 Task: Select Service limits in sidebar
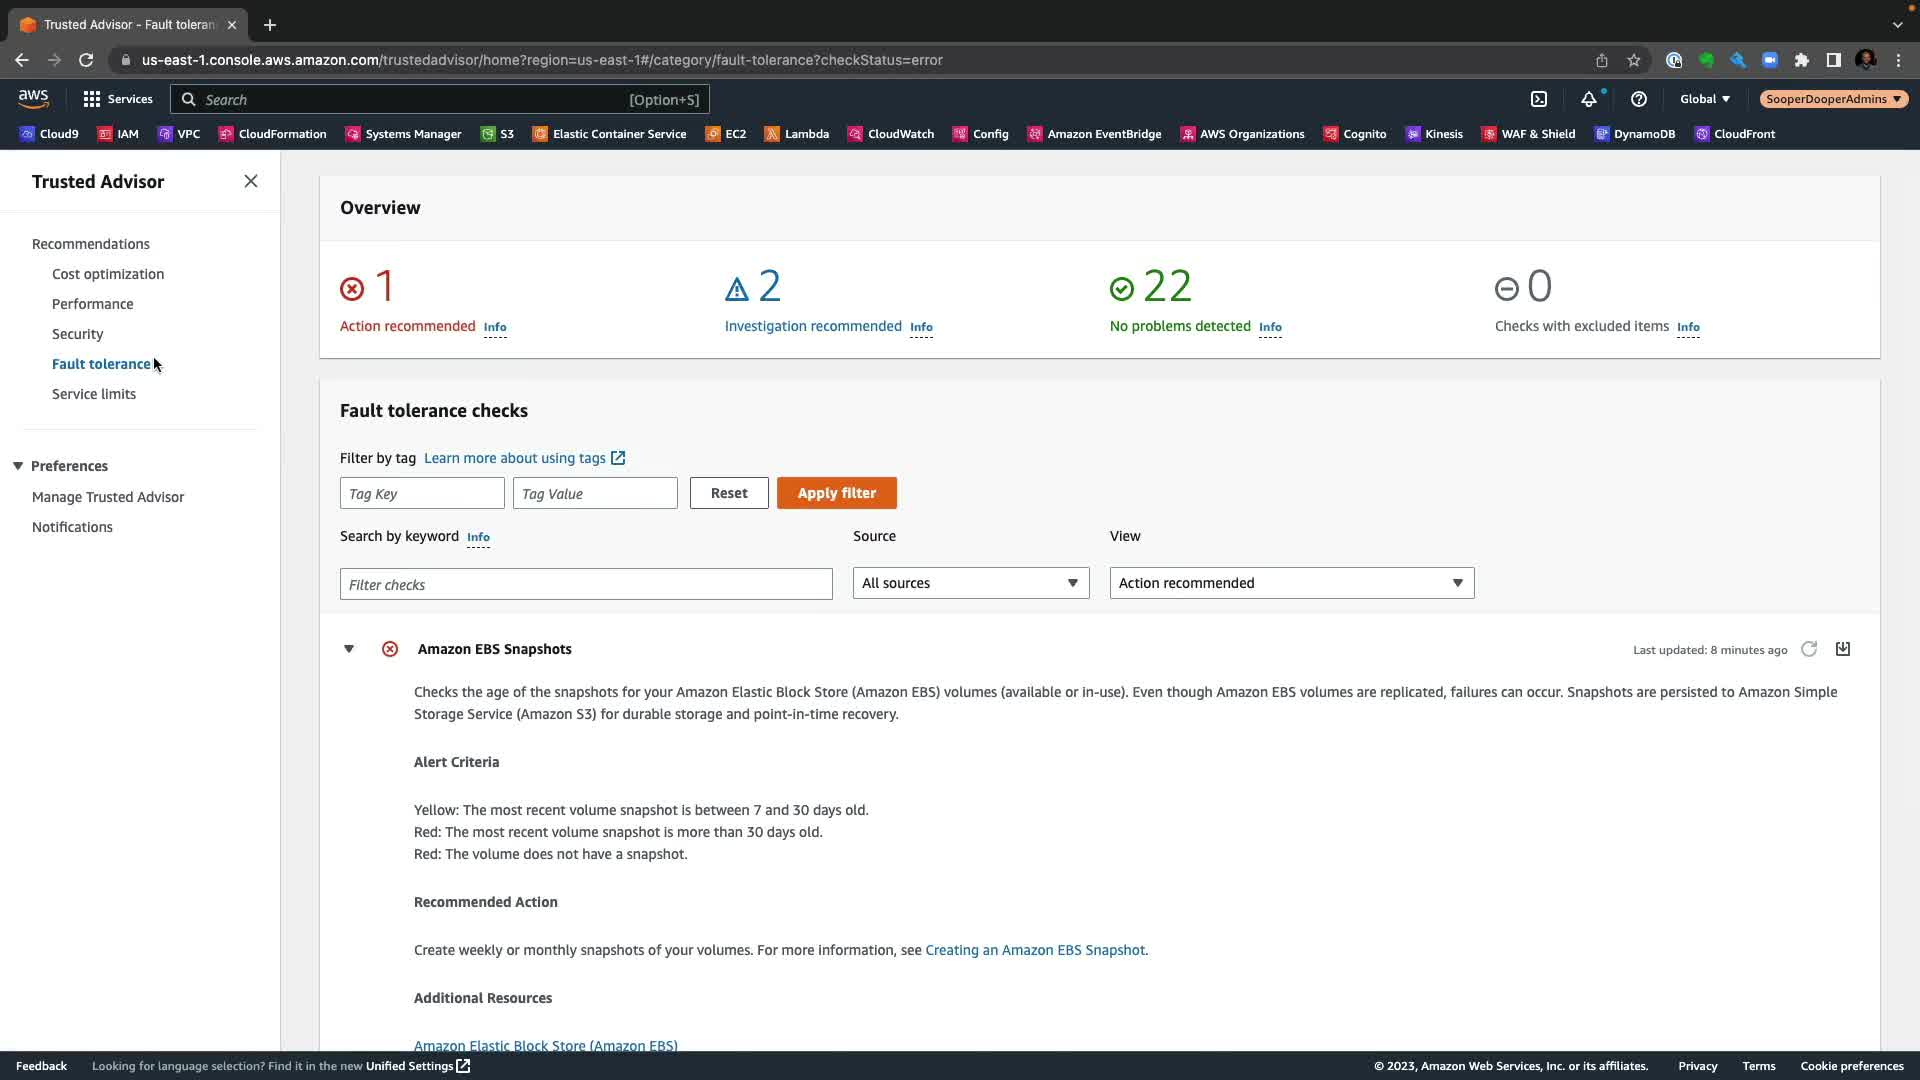[94, 394]
